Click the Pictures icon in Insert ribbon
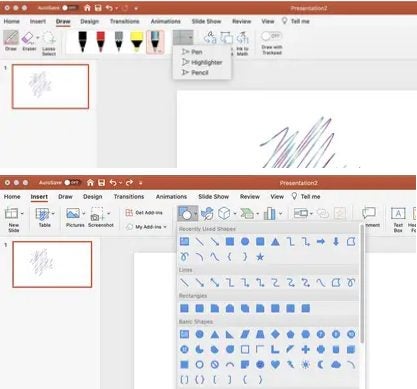Screen dimensions: 417x389 [x=73, y=213]
